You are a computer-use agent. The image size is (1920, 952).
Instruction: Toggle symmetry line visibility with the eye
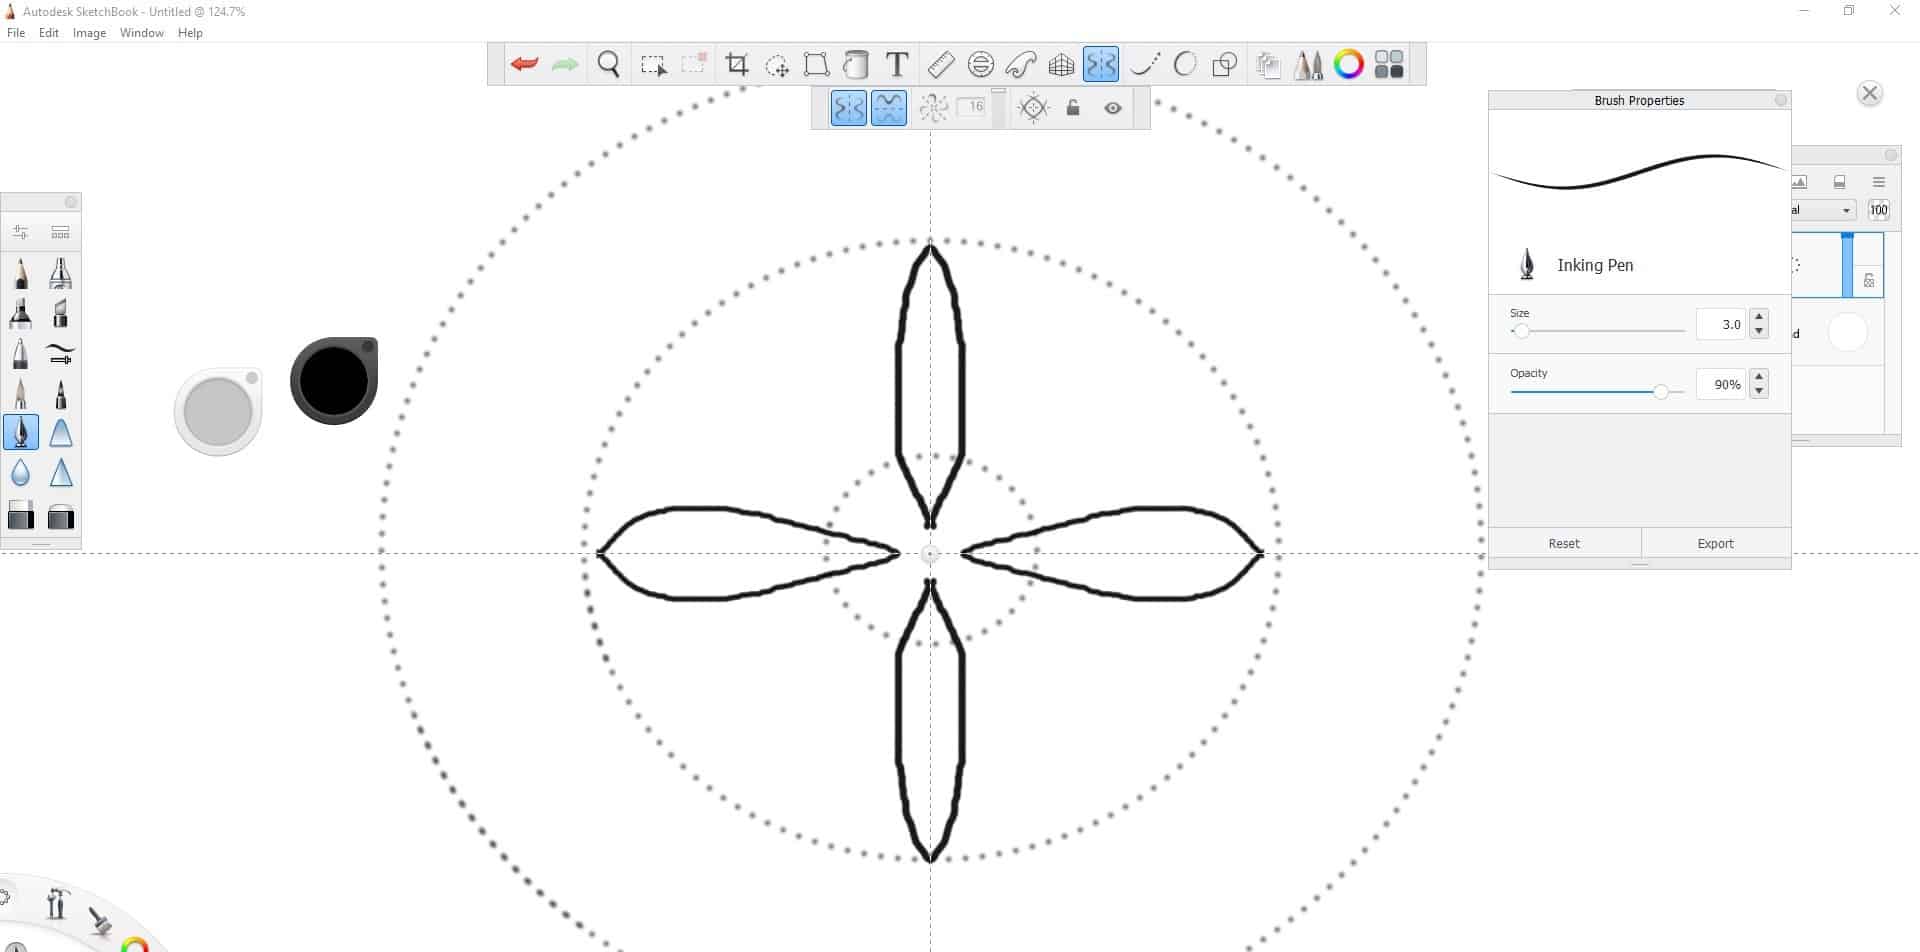pos(1113,108)
